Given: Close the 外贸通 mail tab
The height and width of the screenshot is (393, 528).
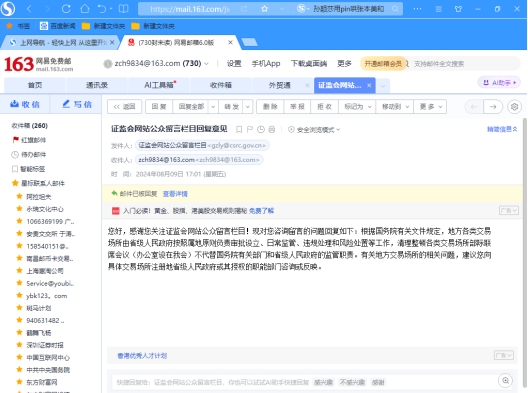Looking at the screenshot, I should 307,86.
